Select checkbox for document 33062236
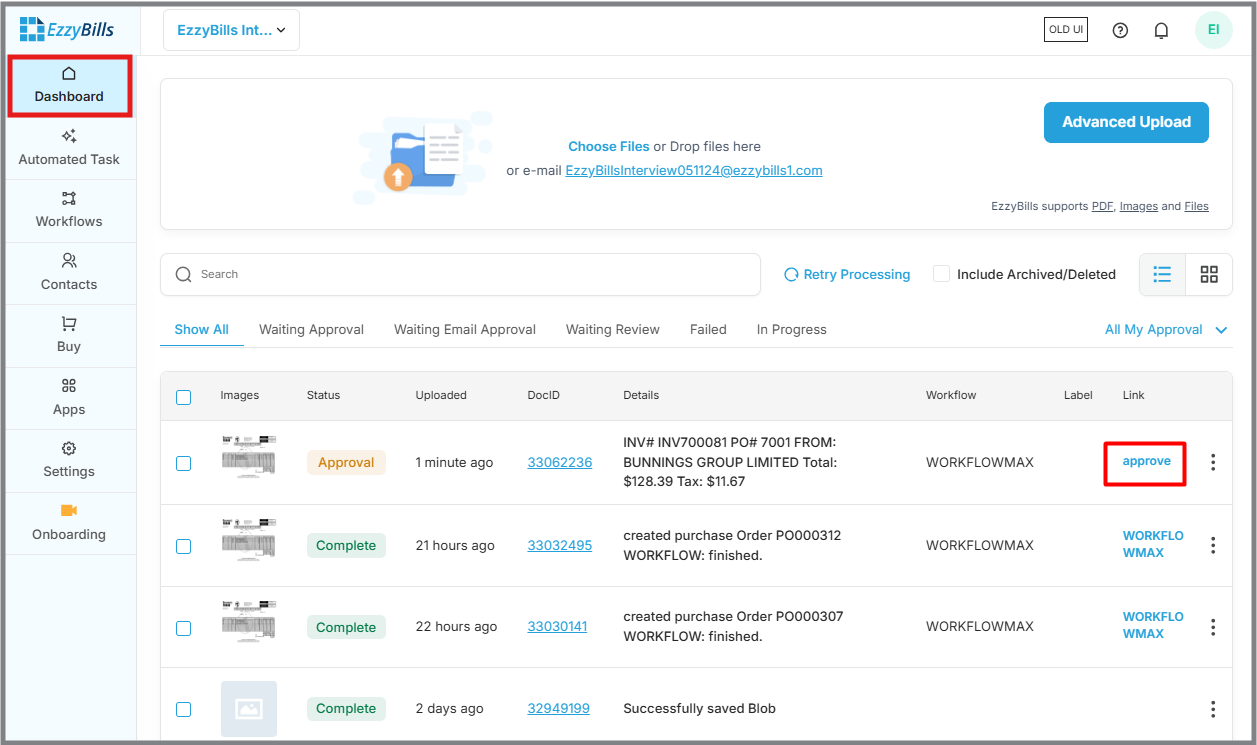Image resolution: width=1257 pixels, height=745 pixels. [x=184, y=463]
